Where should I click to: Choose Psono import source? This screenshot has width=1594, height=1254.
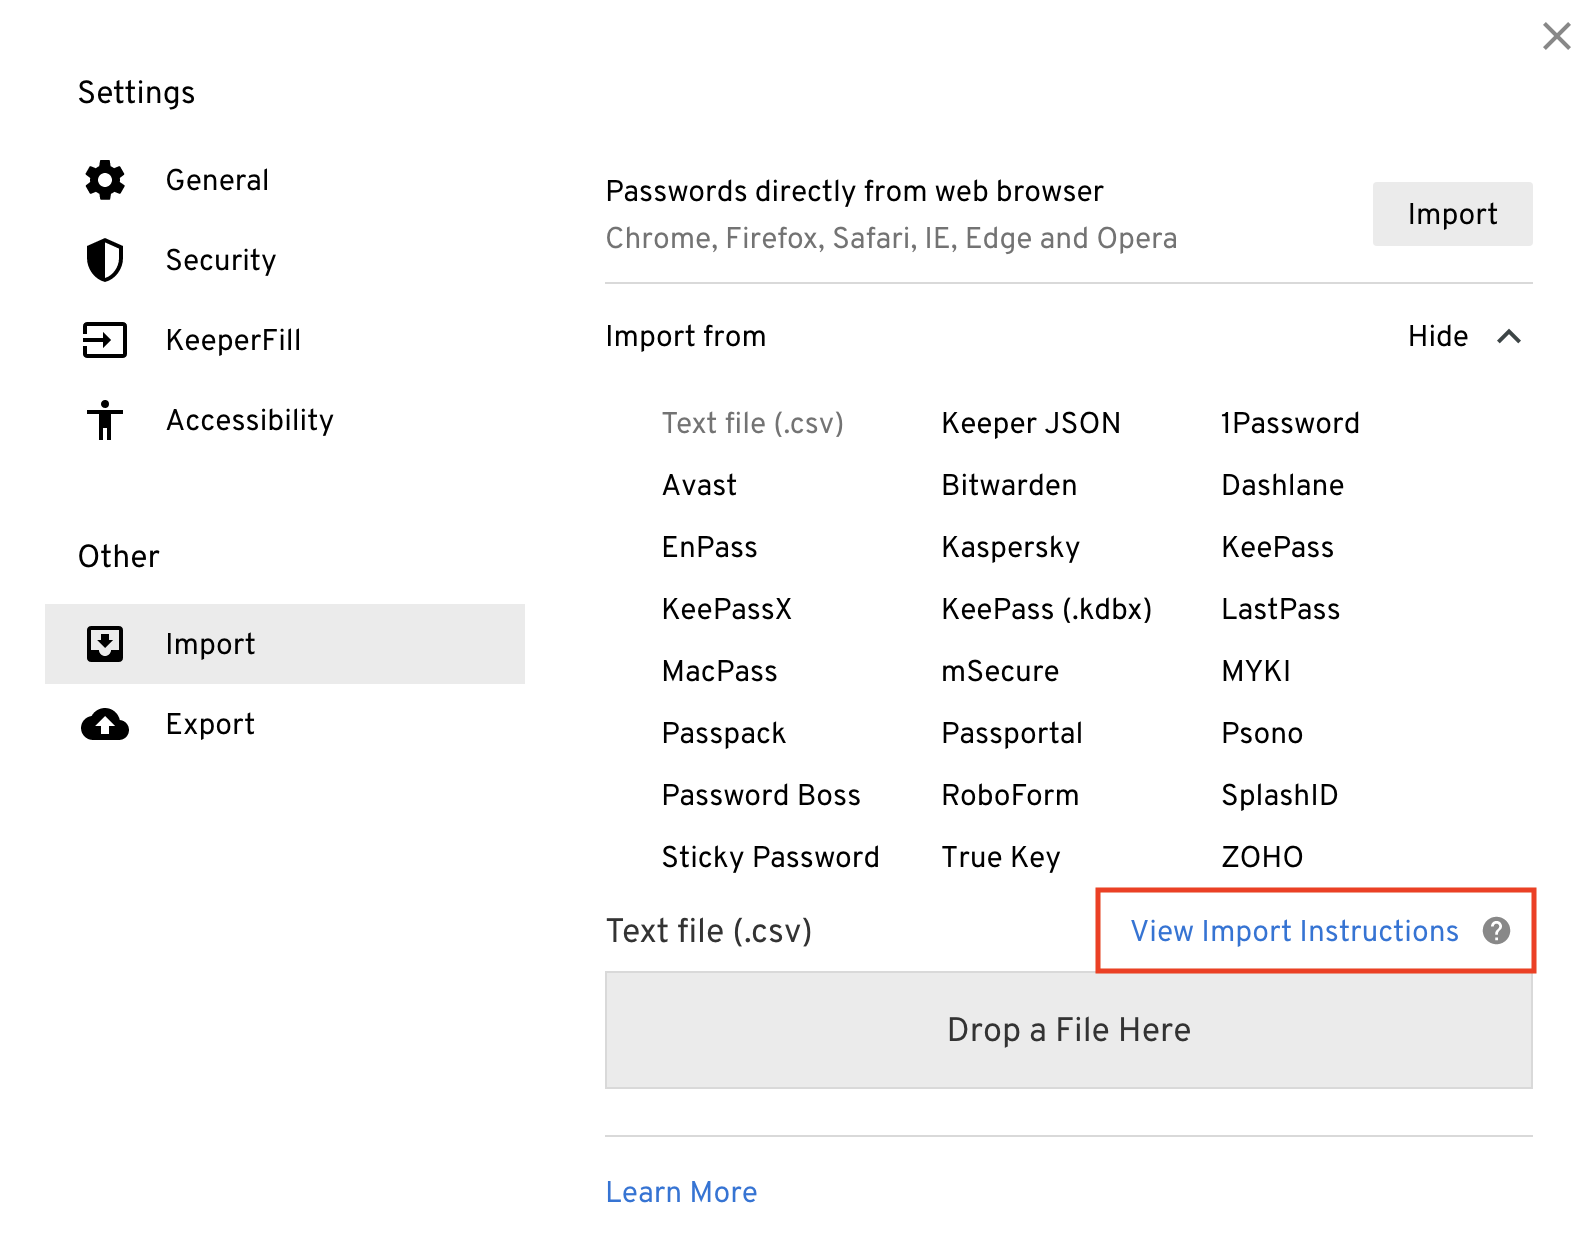[x=1262, y=733]
